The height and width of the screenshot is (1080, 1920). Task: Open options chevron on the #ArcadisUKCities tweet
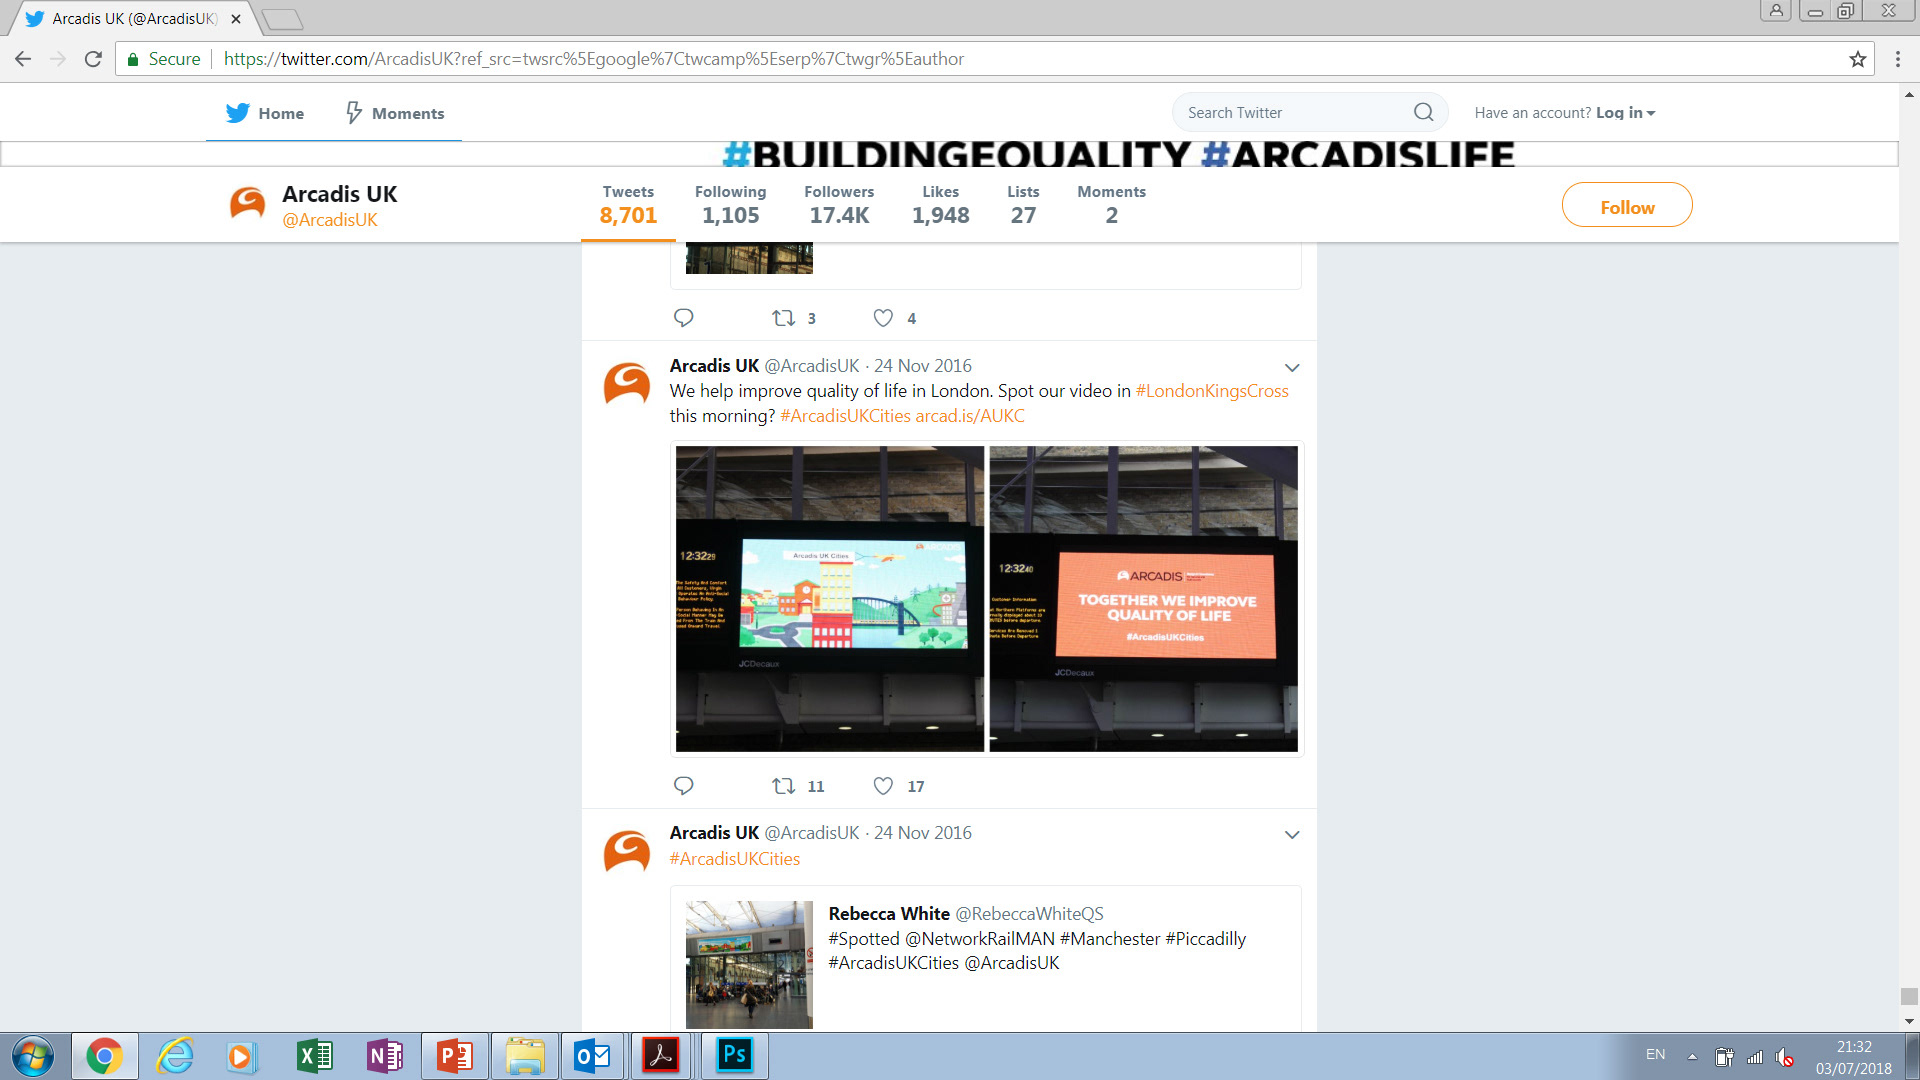pyautogui.click(x=1292, y=834)
